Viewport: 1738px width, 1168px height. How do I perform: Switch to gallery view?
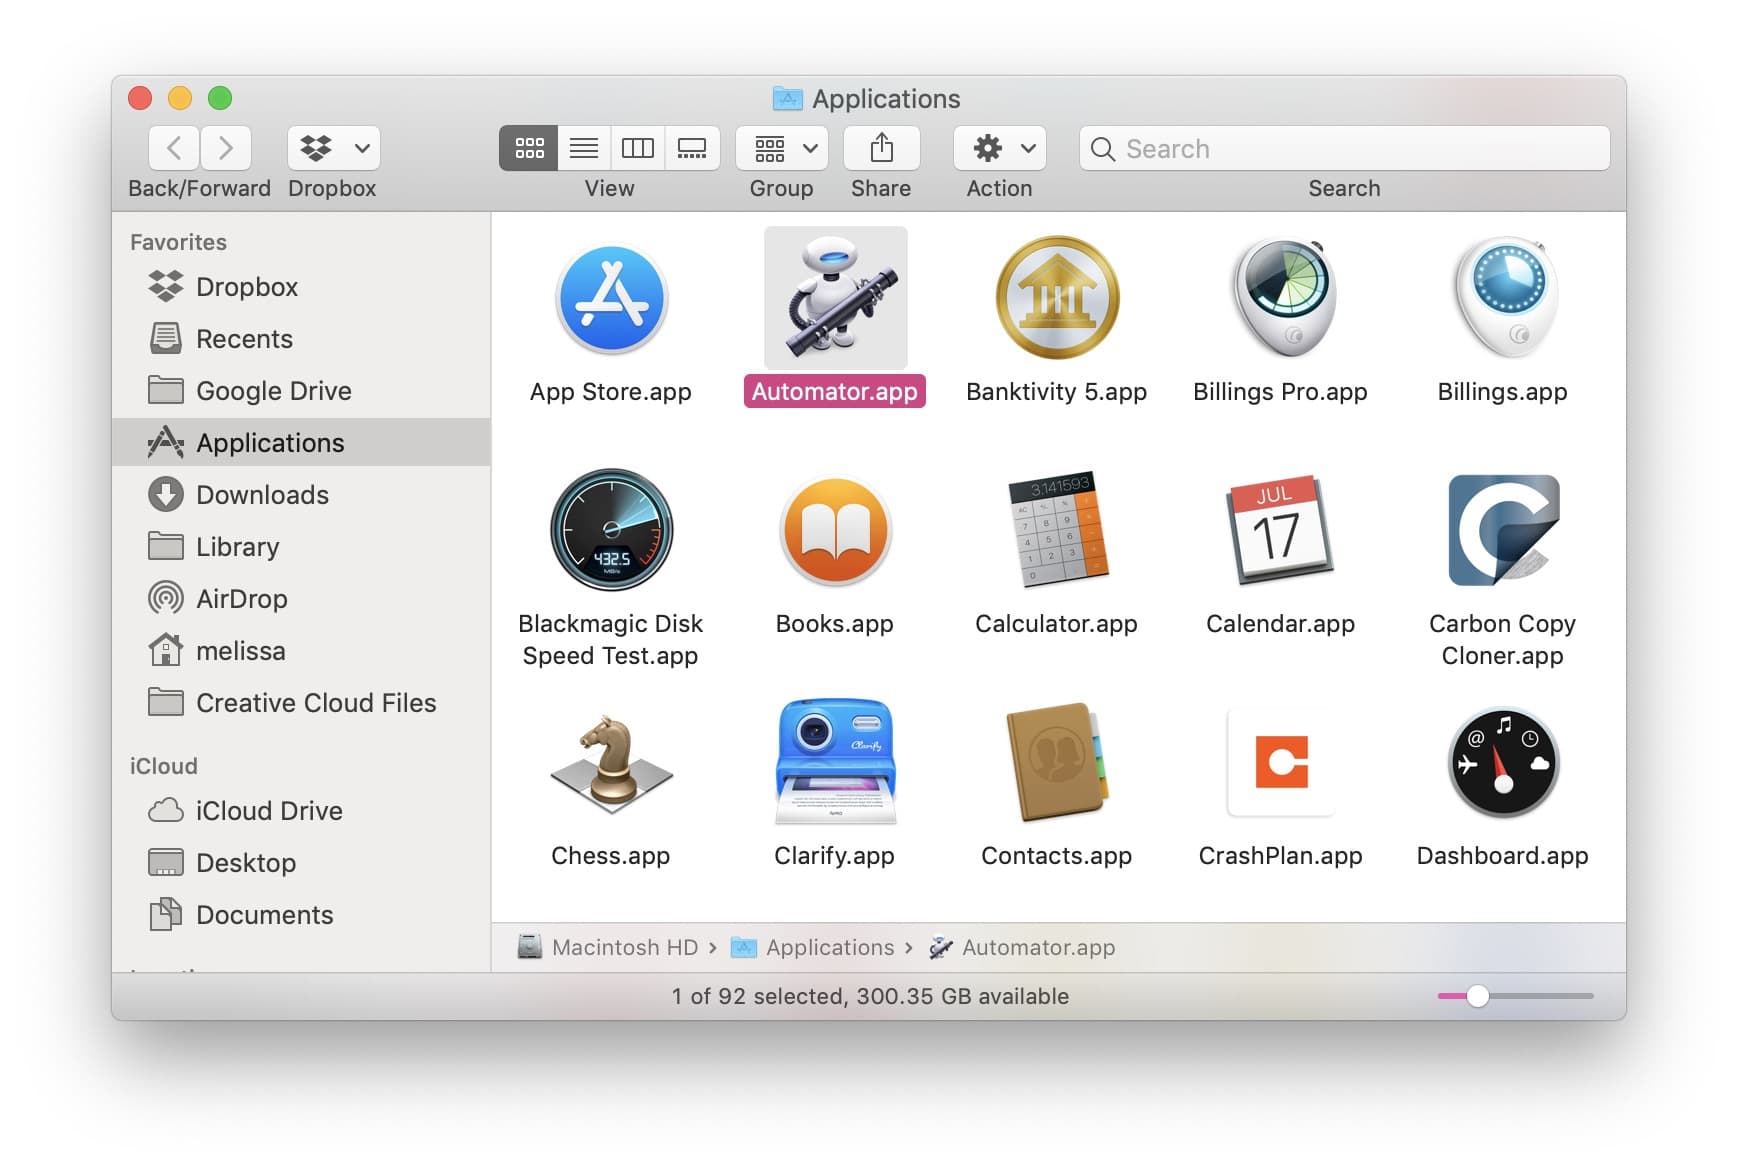[692, 148]
